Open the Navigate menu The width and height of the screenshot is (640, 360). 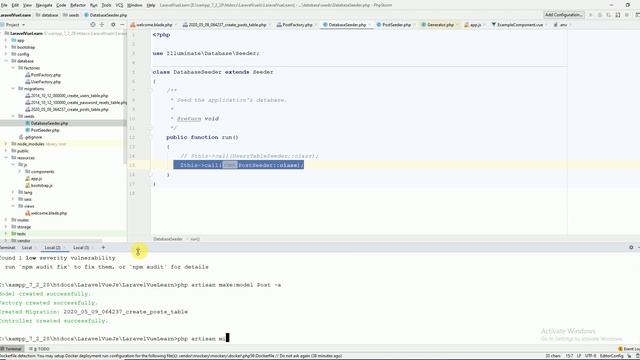coord(44,5)
